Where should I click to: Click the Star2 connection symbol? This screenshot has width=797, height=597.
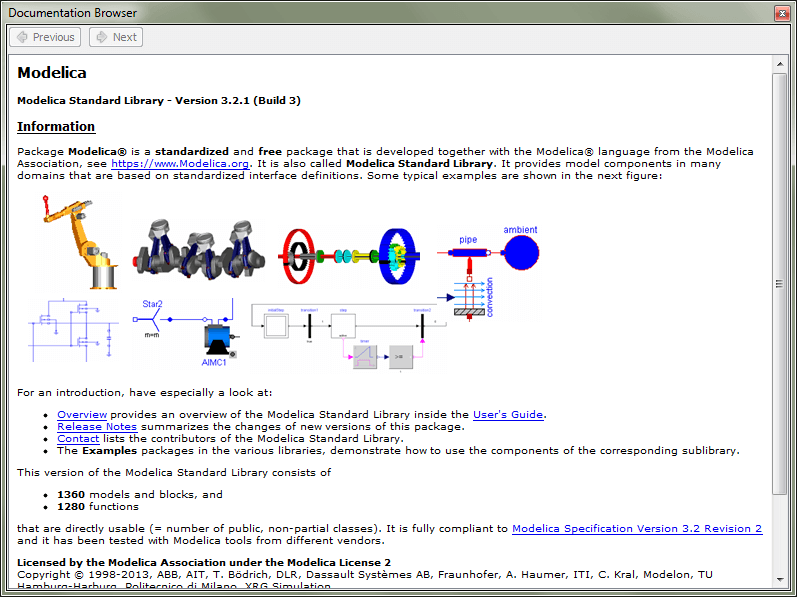coord(152,319)
